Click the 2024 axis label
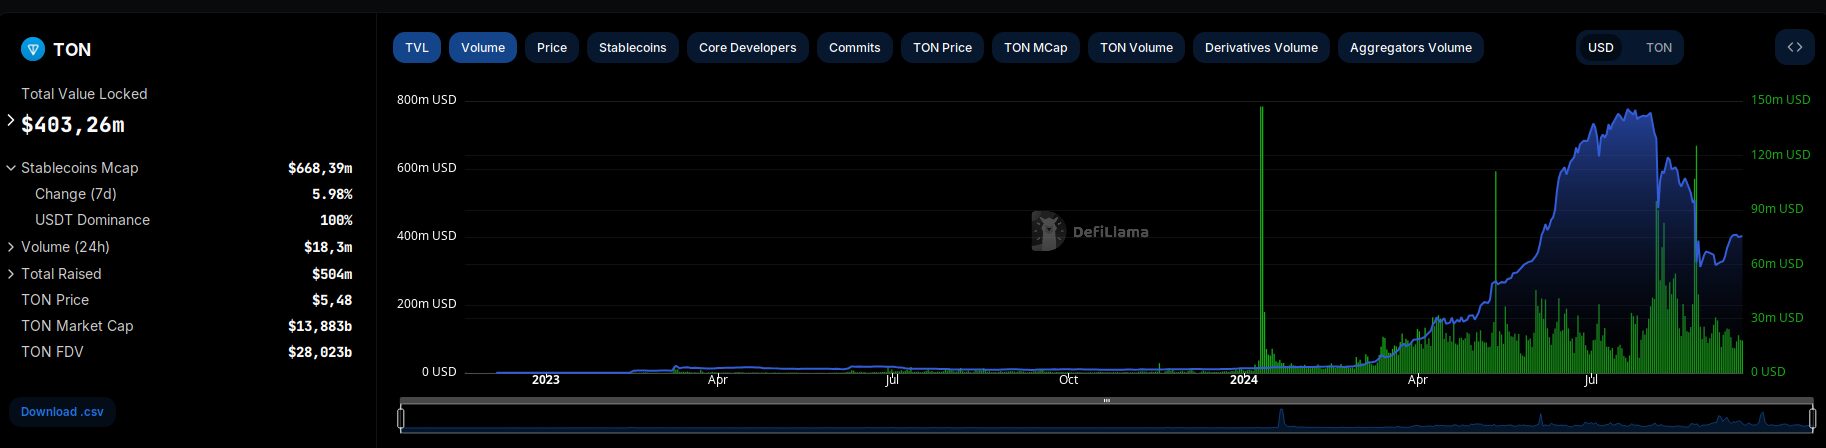The image size is (1826, 448). [1244, 380]
